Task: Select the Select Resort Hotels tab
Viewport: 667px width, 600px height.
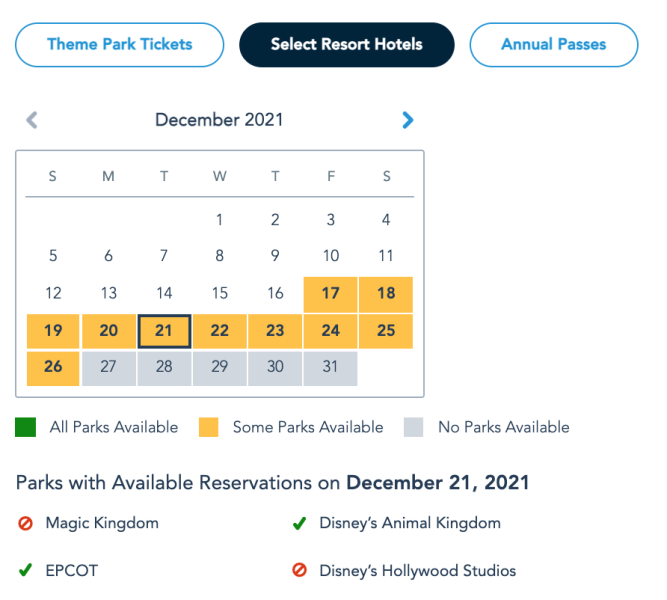Action: 347,45
